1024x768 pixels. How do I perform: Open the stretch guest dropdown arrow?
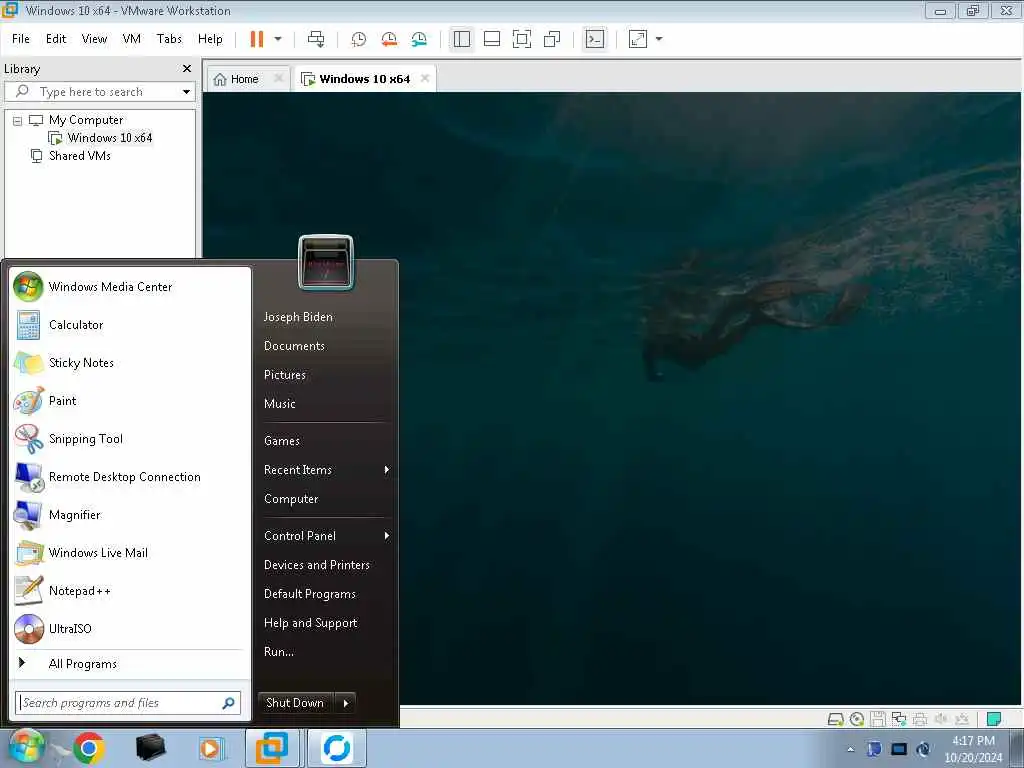pos(659,39)
